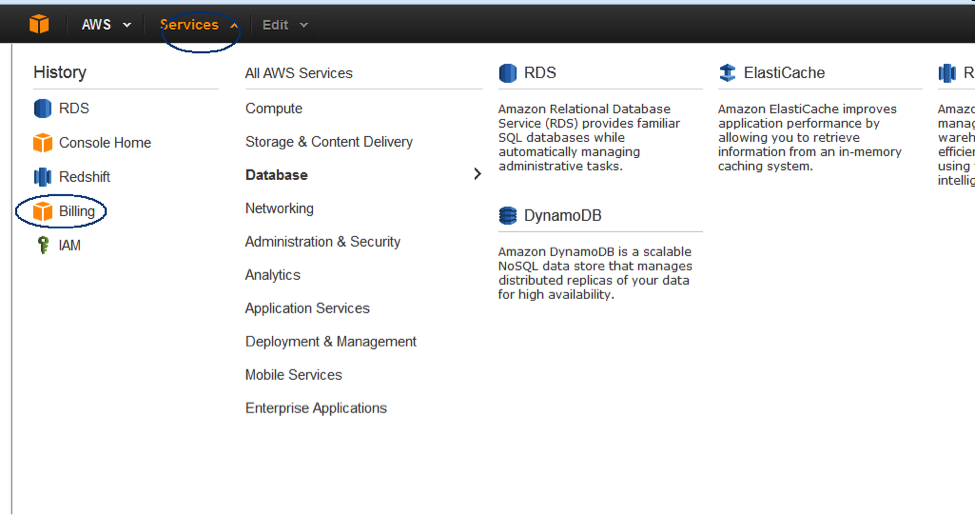975x515 pixels.
Task: Click the IAM key icon
Action: [43, 245]
